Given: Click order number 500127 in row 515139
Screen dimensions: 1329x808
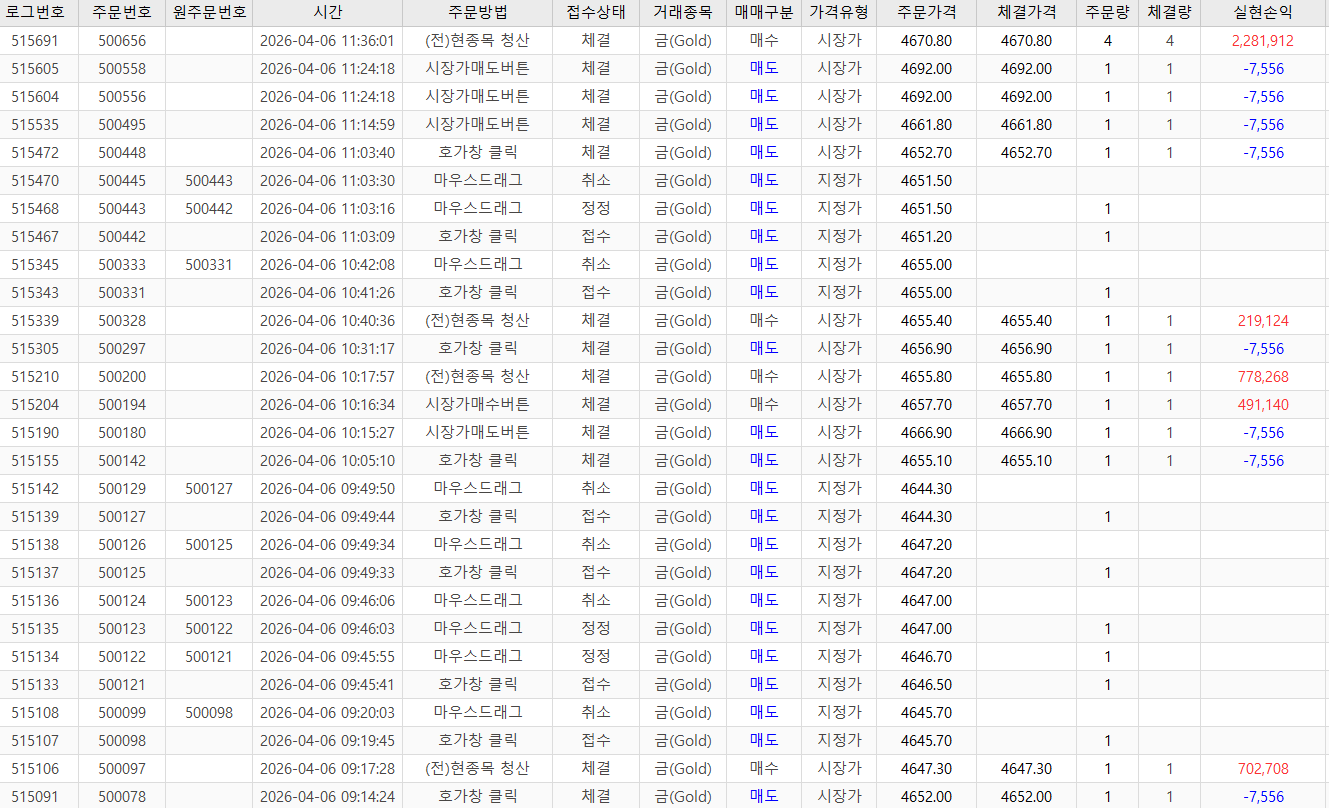Looking at the screenshot, I should tap(122, 517).
